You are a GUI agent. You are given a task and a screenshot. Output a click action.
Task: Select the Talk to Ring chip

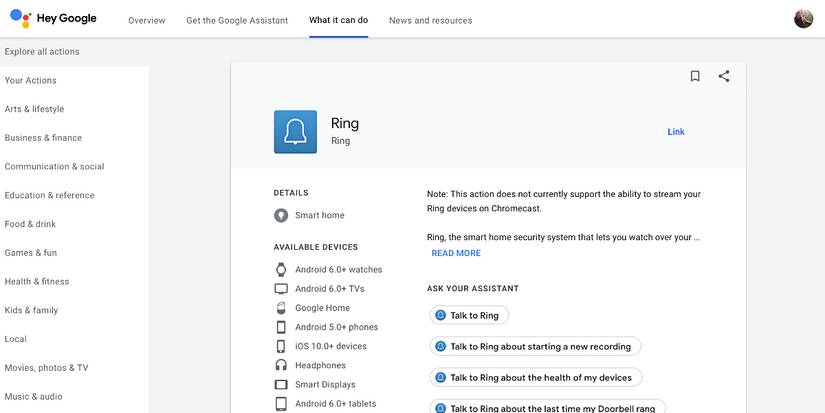[x=469, y=315]
